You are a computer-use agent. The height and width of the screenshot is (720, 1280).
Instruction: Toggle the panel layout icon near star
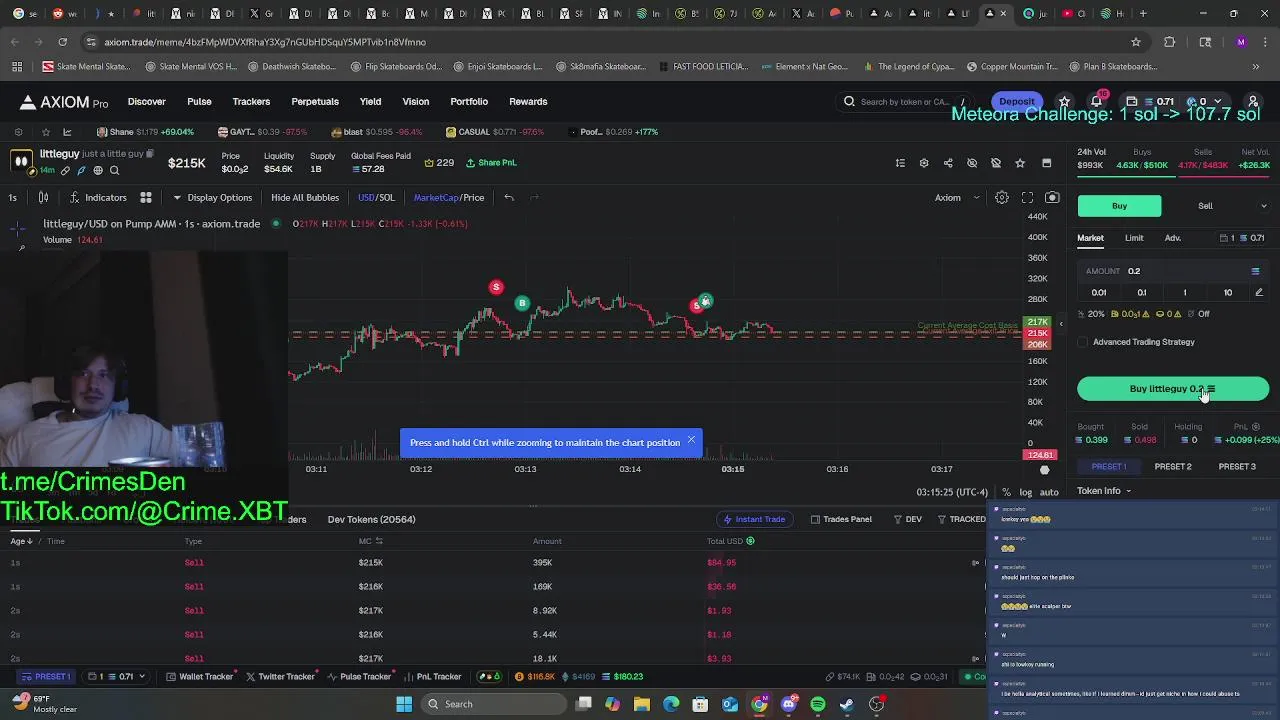1046,163
